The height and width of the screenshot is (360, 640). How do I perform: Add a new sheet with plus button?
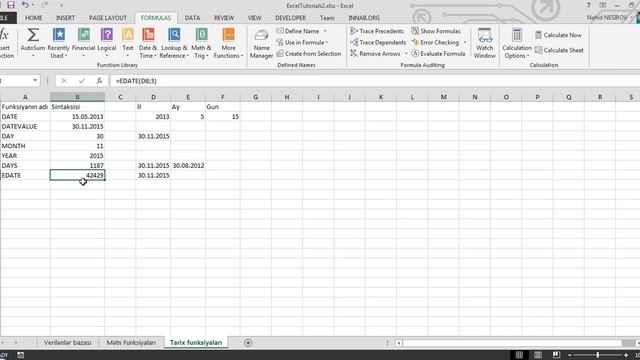click(x=248, y=343)
